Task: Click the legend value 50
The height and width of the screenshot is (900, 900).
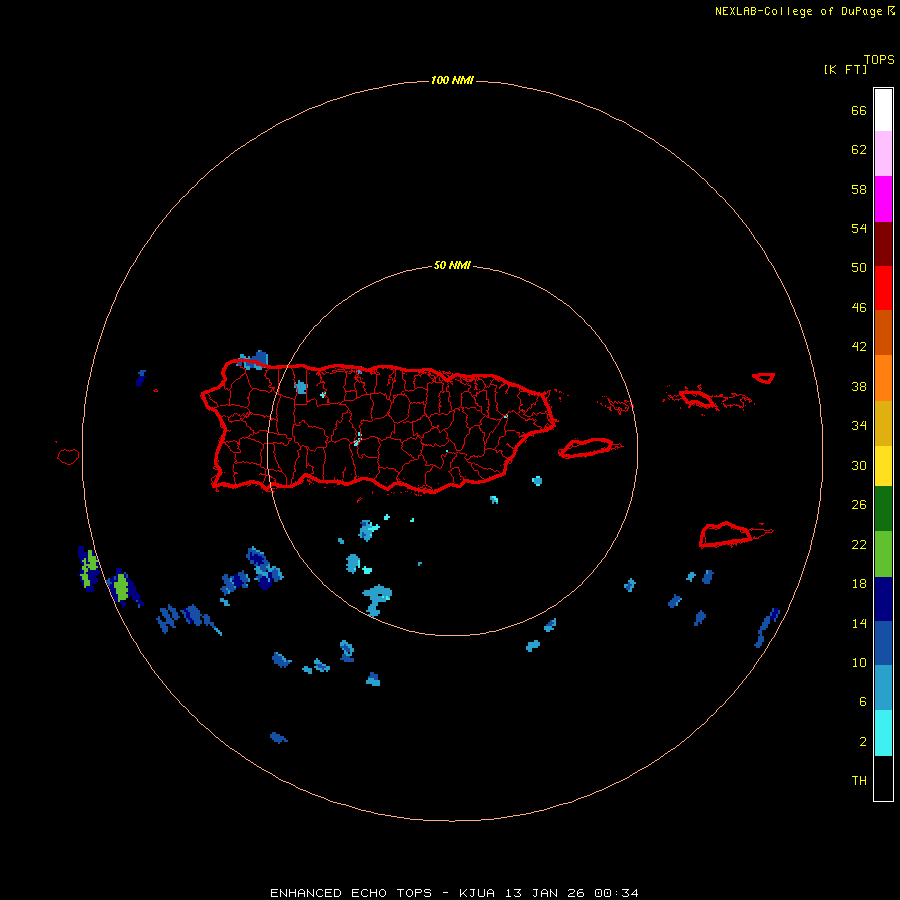Action: click(x=859, y=268)
